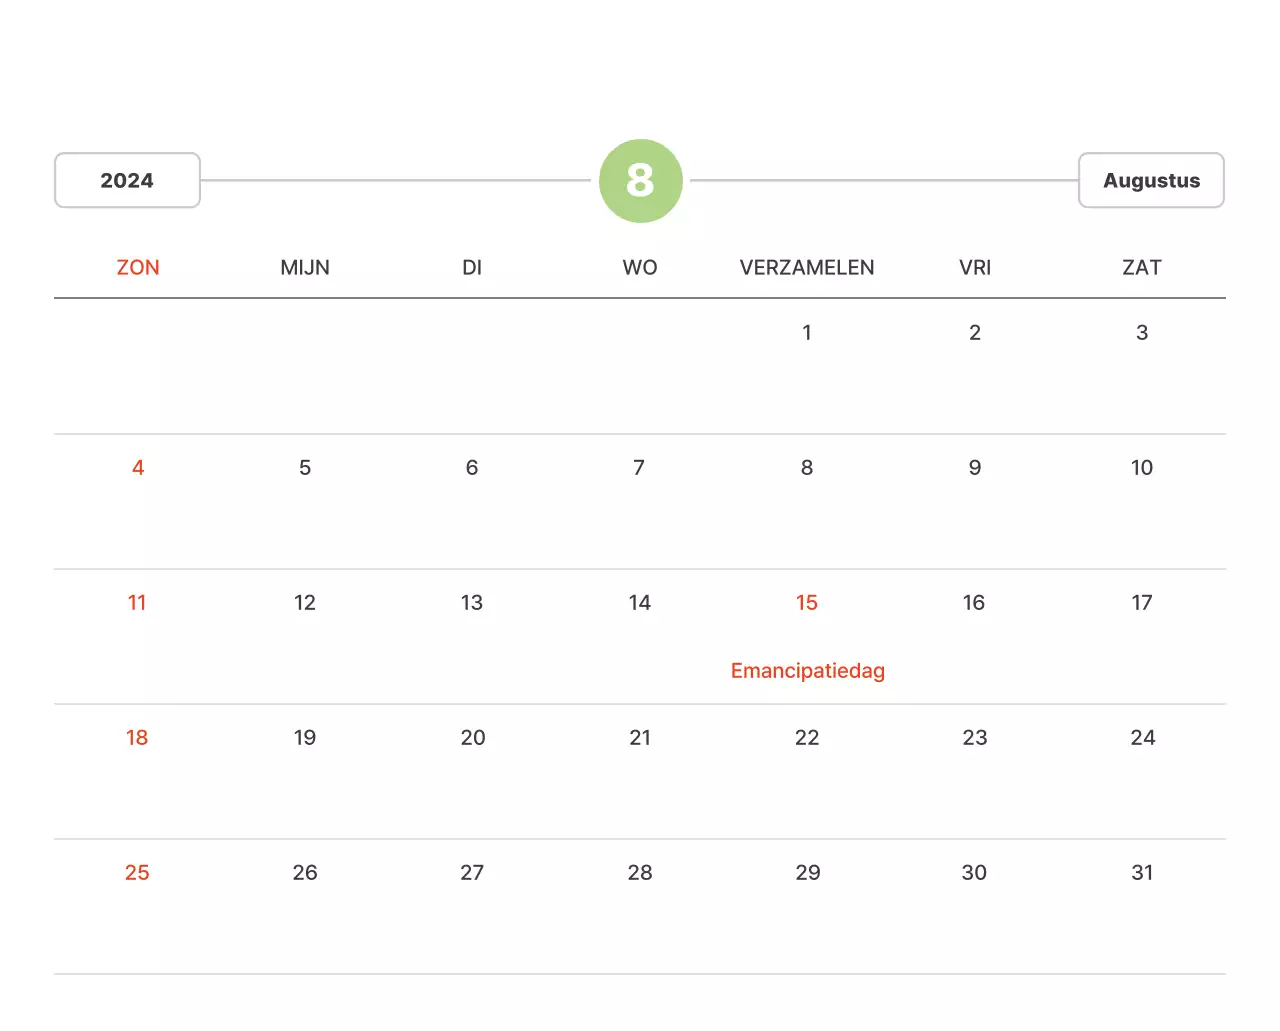Pick Sunday August 4
Viewport: 1280px width, 1031px height.
pyautogui.click(x=138, y=468)
